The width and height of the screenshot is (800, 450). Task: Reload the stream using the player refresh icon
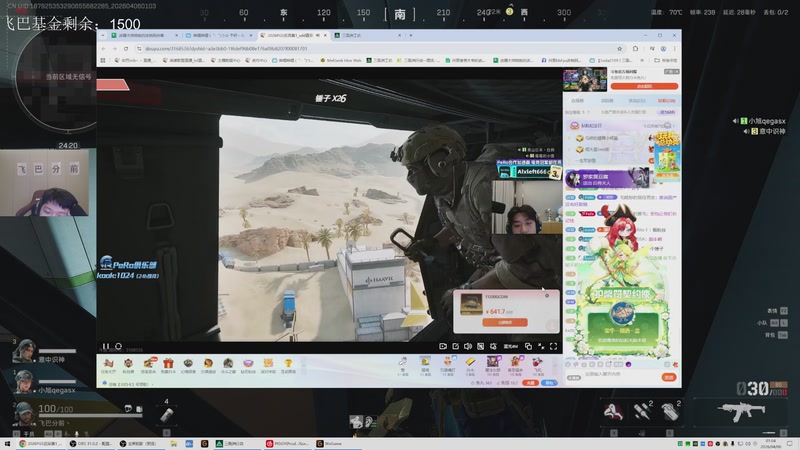point(118,346)
